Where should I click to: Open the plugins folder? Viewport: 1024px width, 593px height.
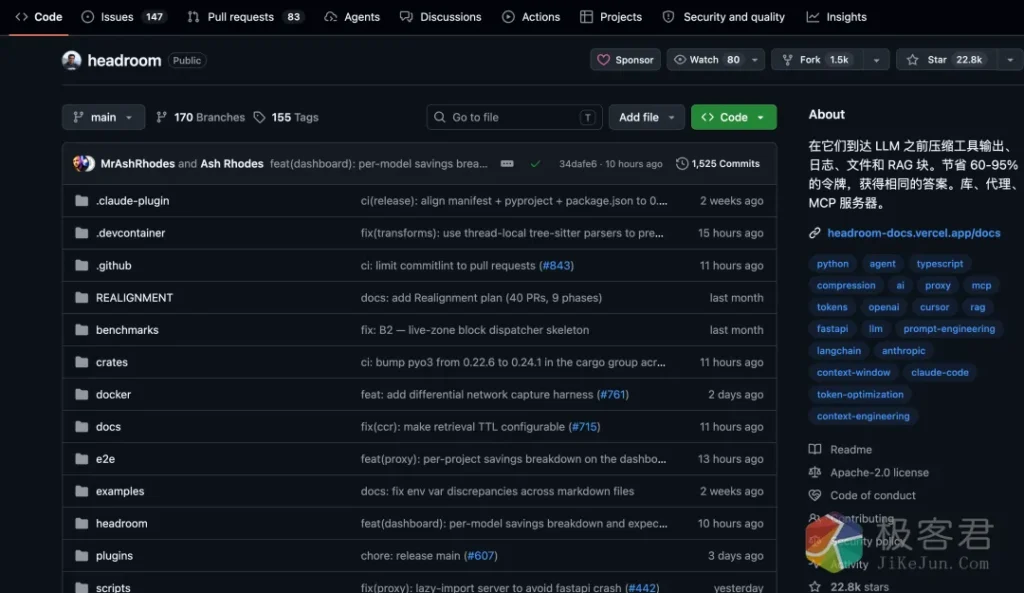tap(114, 556)
